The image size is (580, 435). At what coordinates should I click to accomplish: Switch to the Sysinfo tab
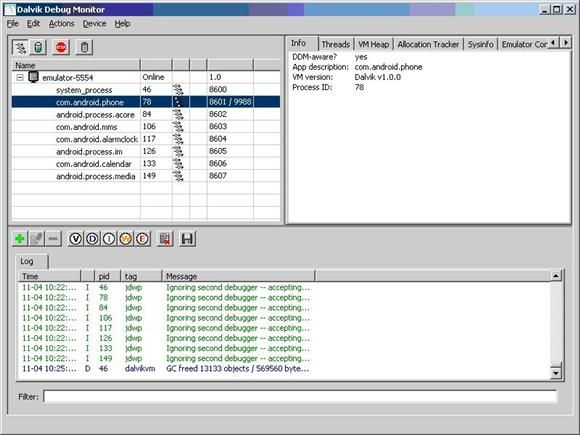(x=480, y=44)
